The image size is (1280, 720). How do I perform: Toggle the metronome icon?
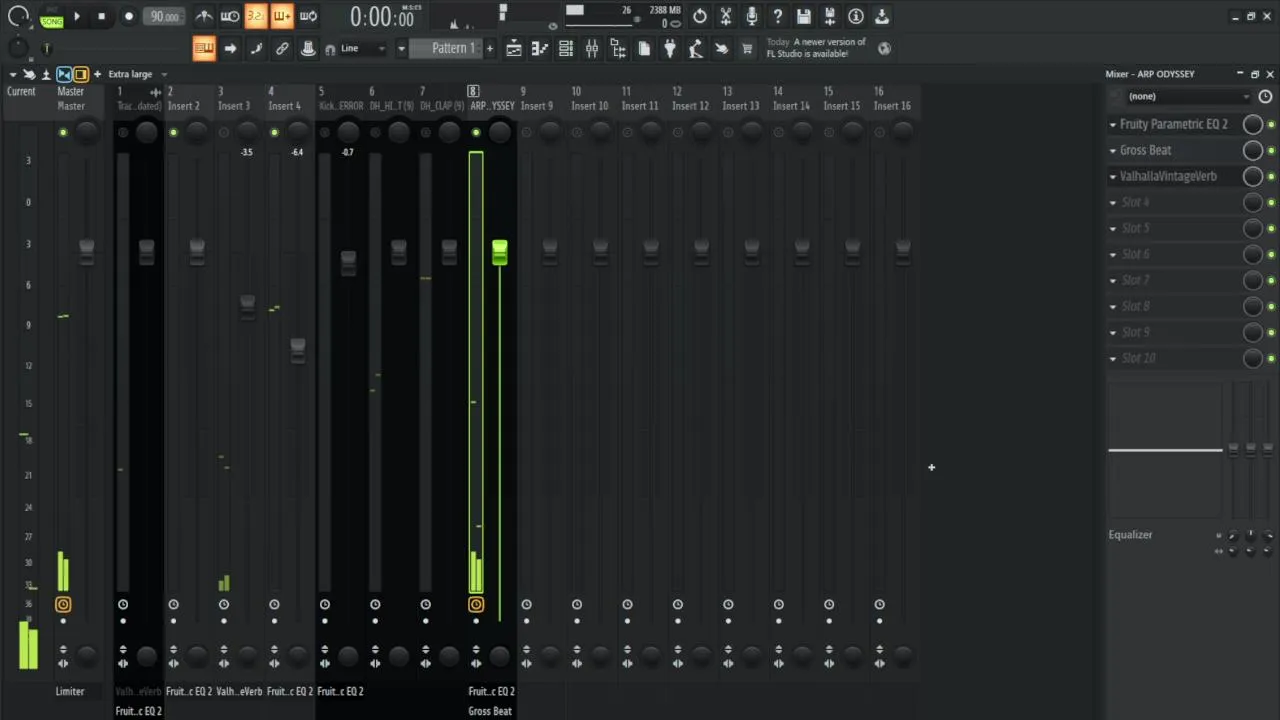[204, 16]
